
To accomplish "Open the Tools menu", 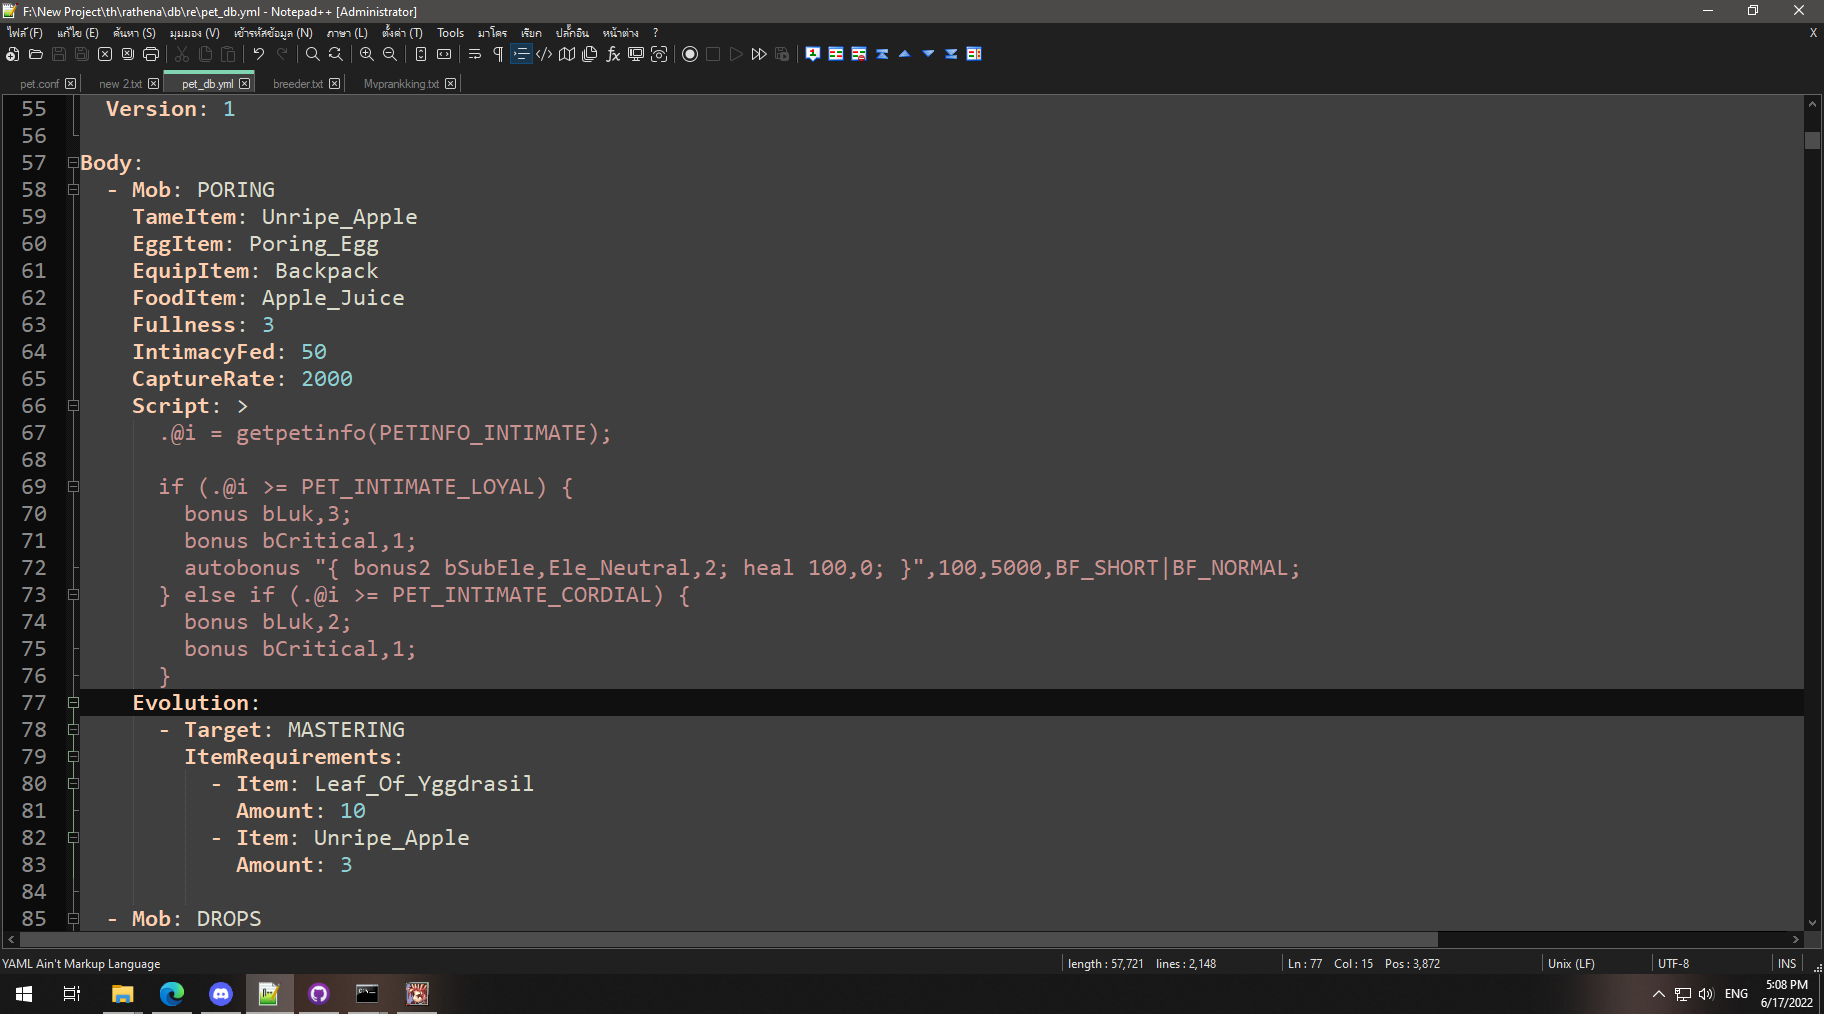I will [450, 32].
